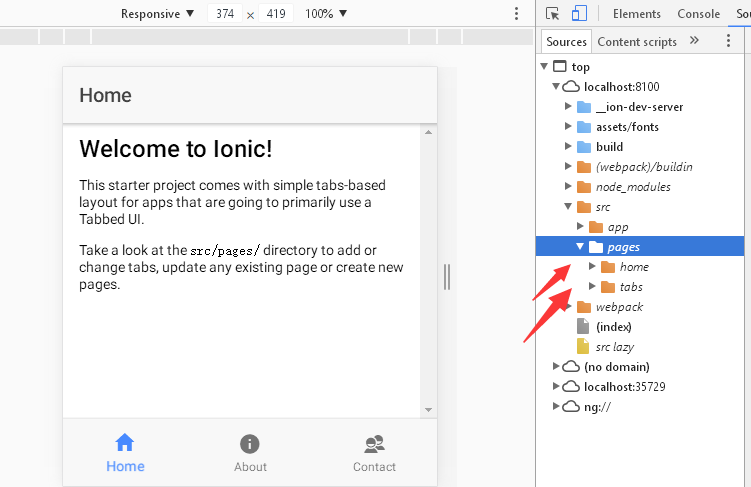The height and width of the screenshot is (487, 751).
Task: Tap the About tab in the app
Action: (250, 453)
